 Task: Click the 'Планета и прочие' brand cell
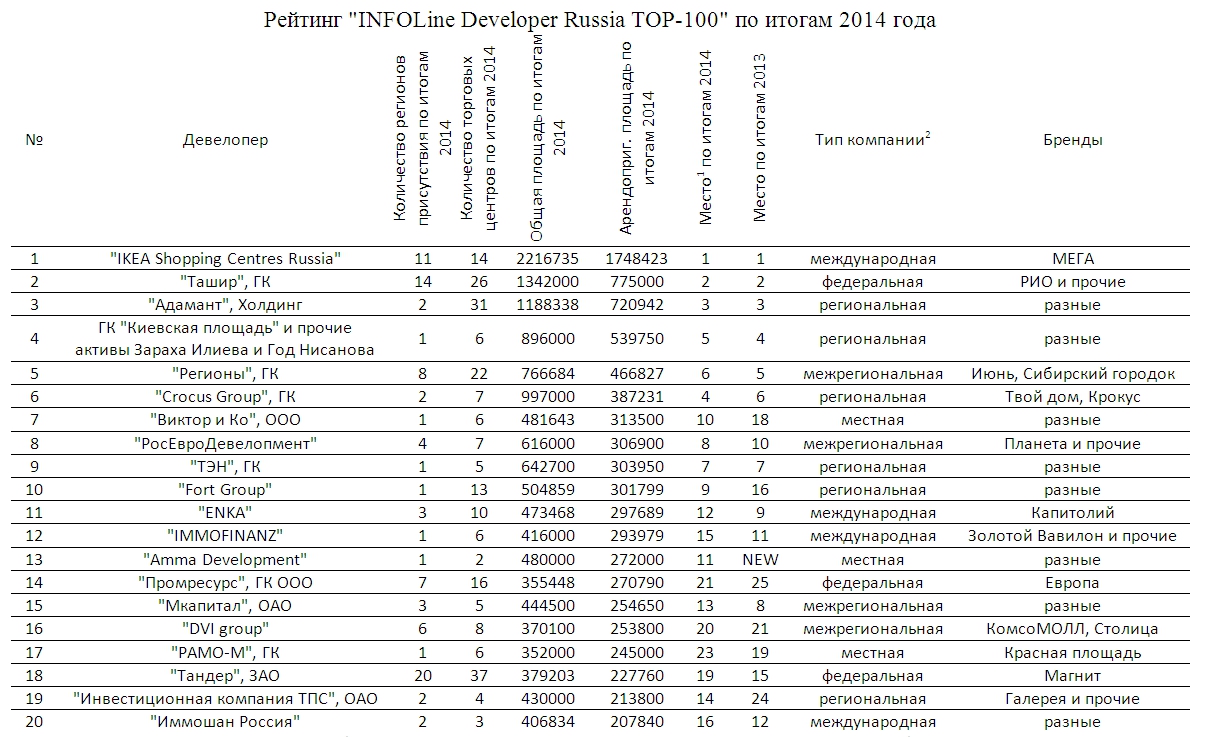point(1073,443)
